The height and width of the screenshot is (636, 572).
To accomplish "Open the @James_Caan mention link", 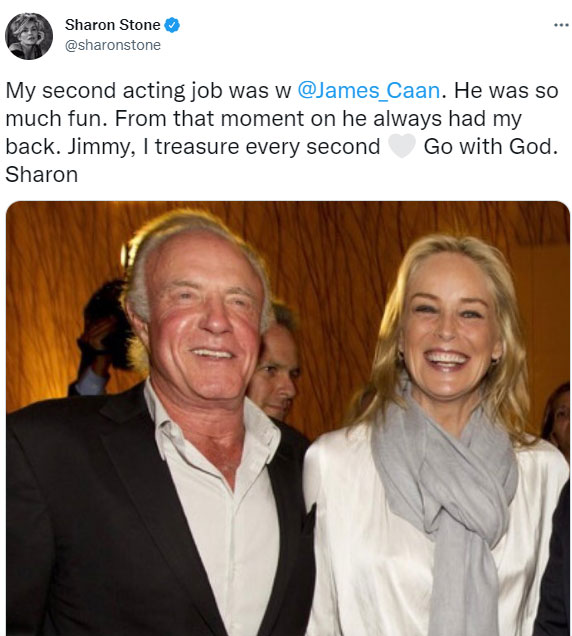I will 369,90.
